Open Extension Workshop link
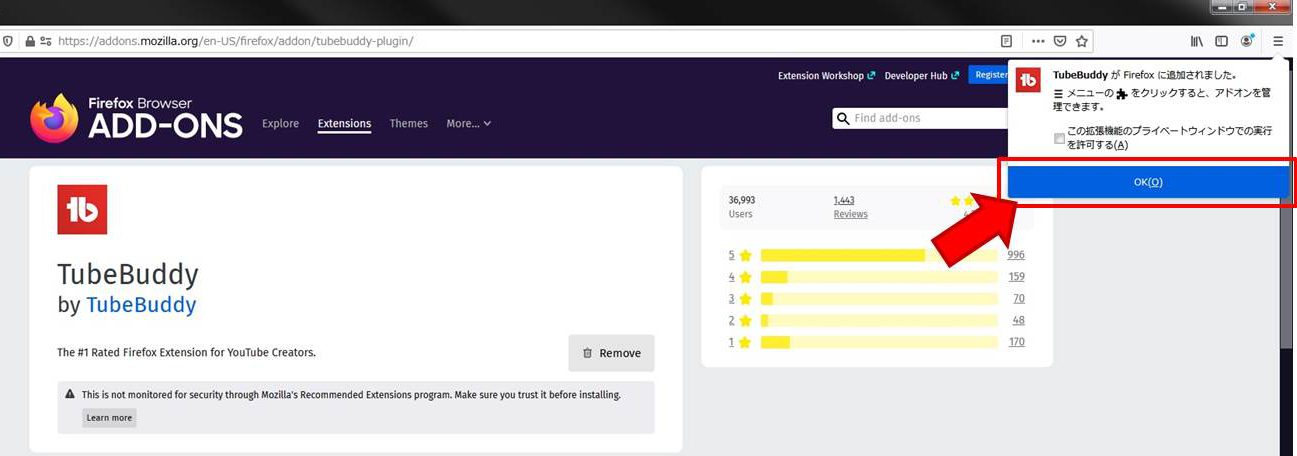 click(827, 76)
